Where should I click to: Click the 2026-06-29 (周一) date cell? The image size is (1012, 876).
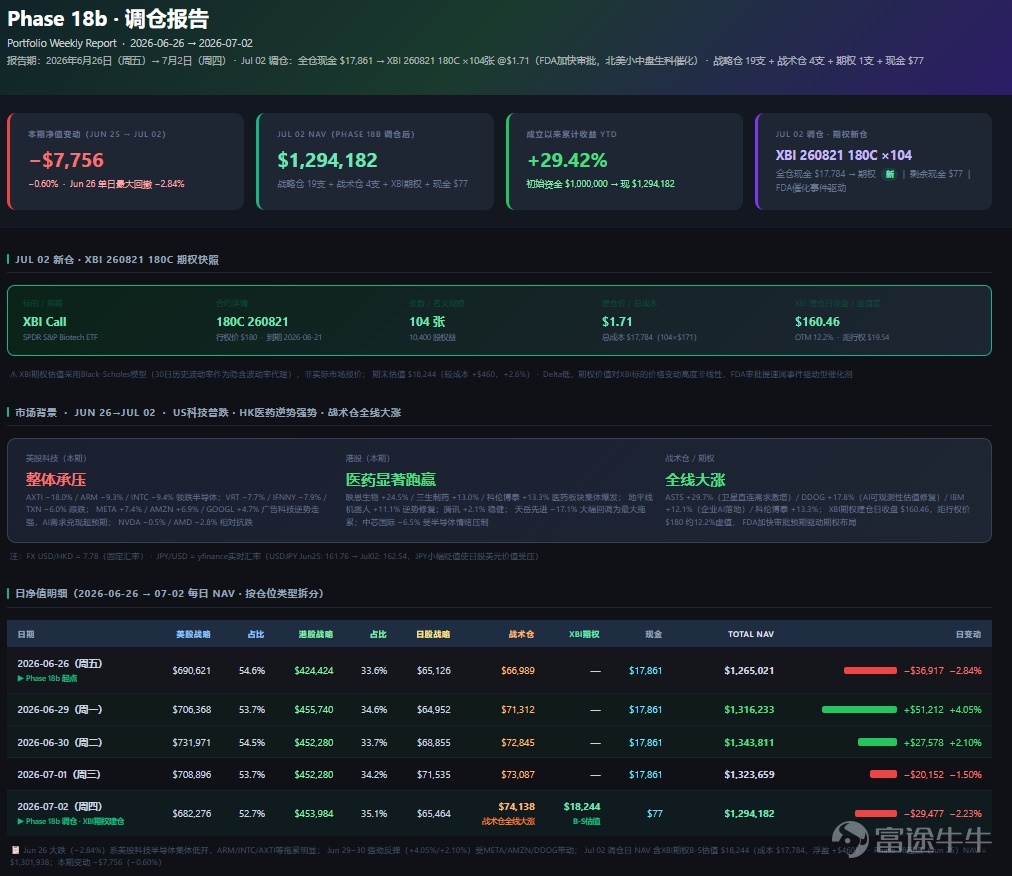pos(60,709)
